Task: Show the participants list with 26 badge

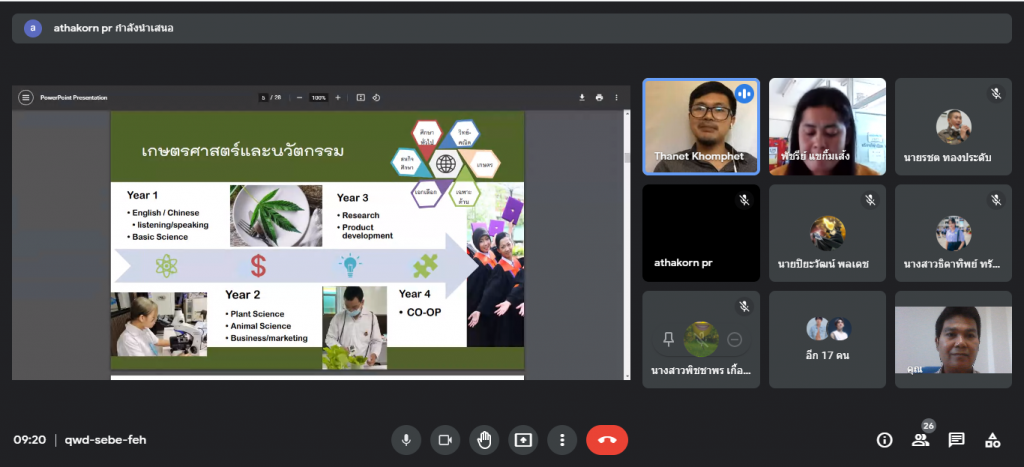Action: [920, 439]
